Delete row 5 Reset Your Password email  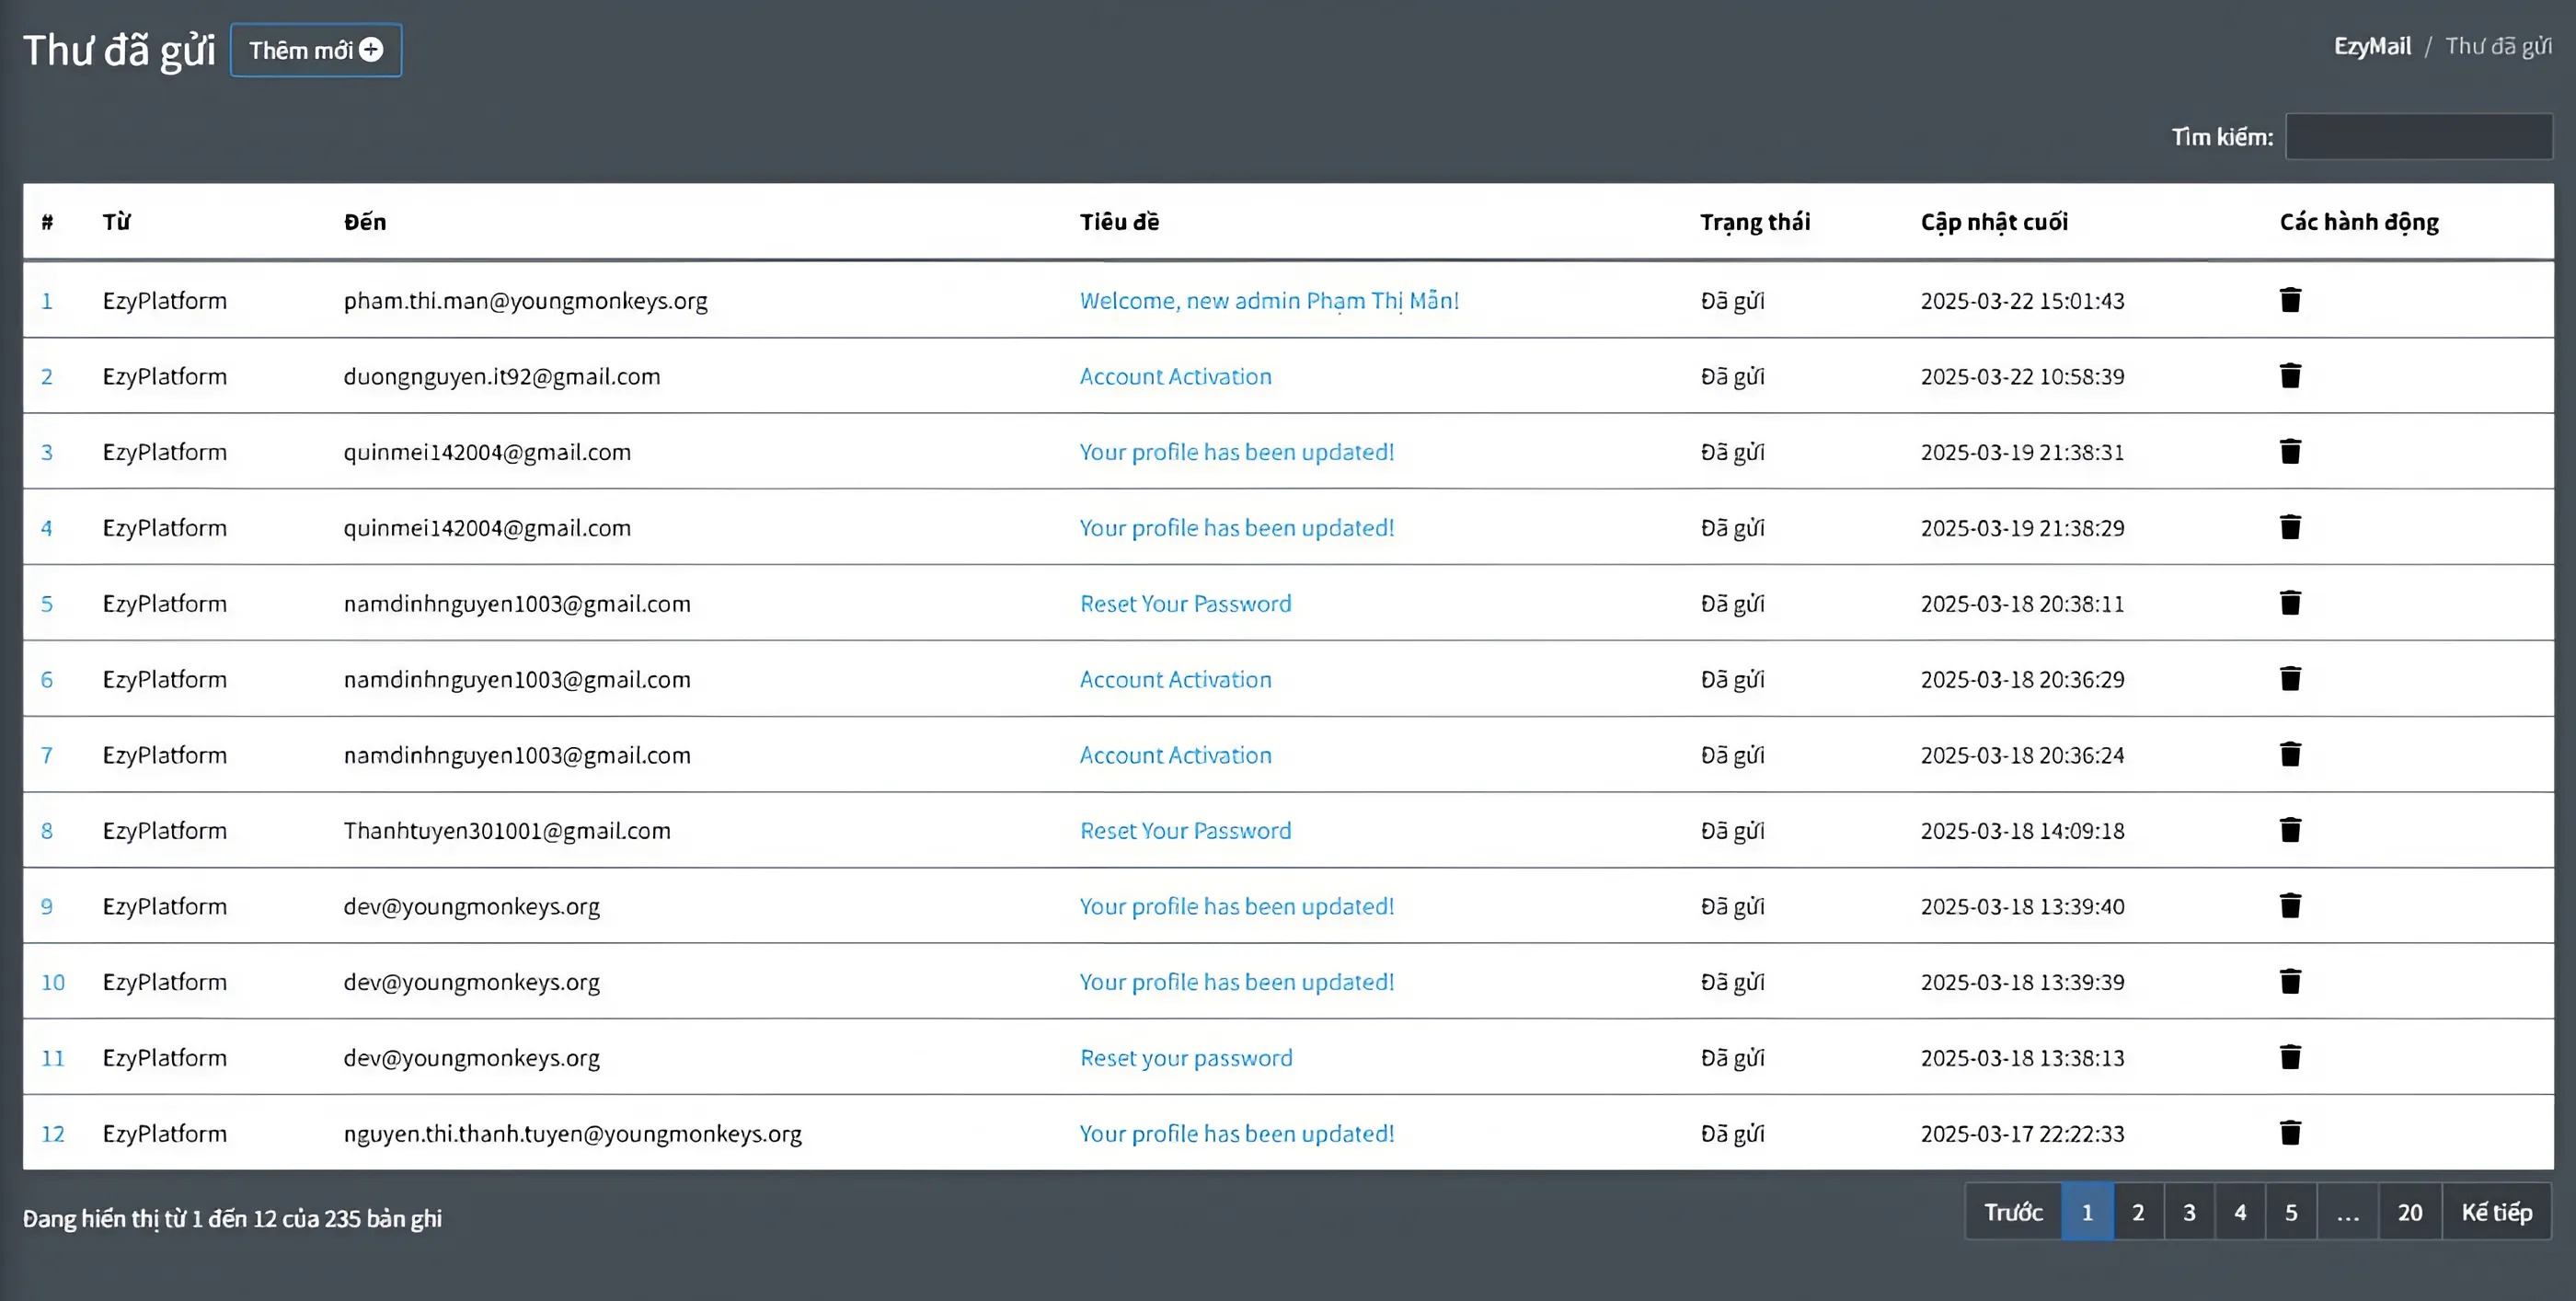coord(2290,603)
